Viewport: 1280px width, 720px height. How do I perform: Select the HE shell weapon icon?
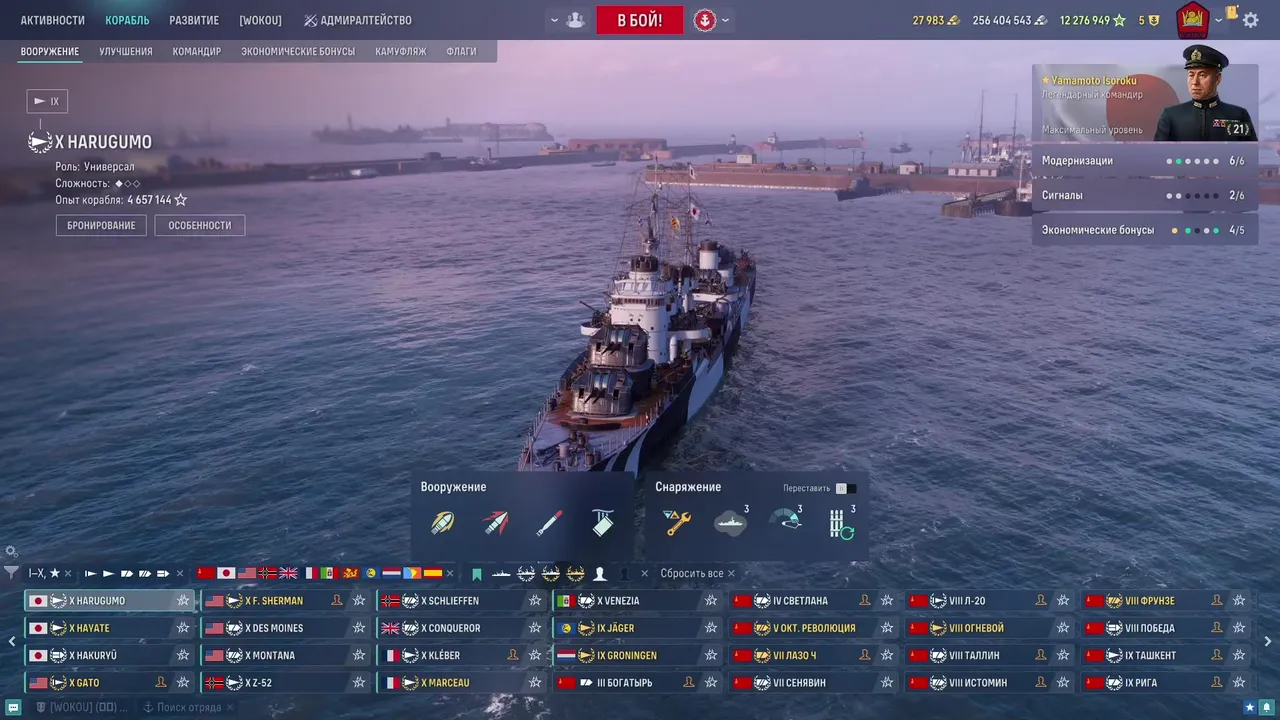pos(442,523)
